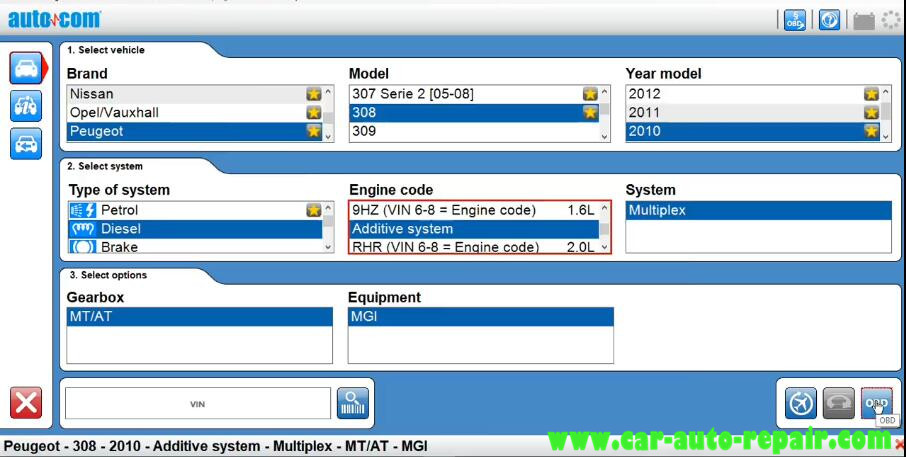Screen dimensions: 906x457
Task: Select RHR 2.0L engine code
Action: [x=474, y=247]
